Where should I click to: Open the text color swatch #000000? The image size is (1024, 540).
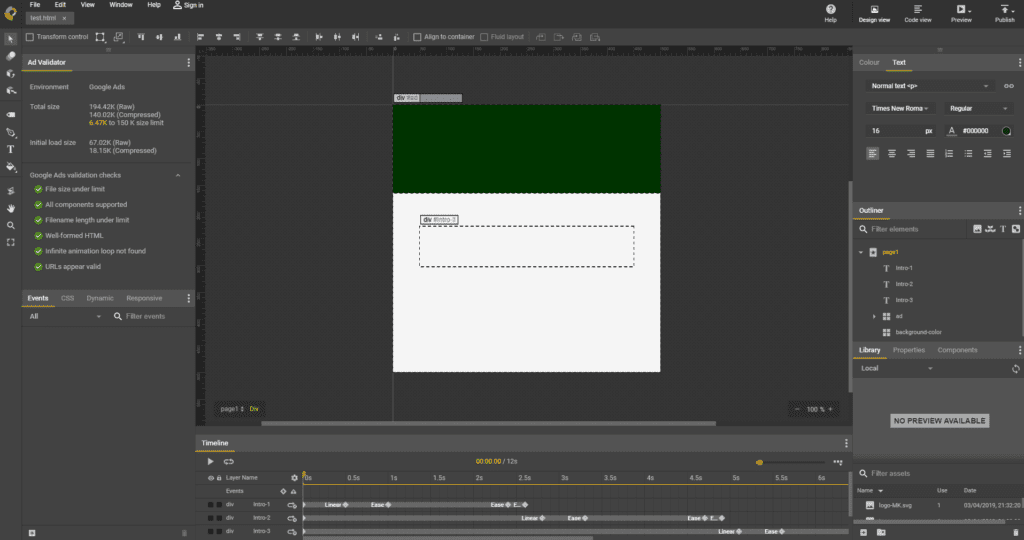point(1006,131)
